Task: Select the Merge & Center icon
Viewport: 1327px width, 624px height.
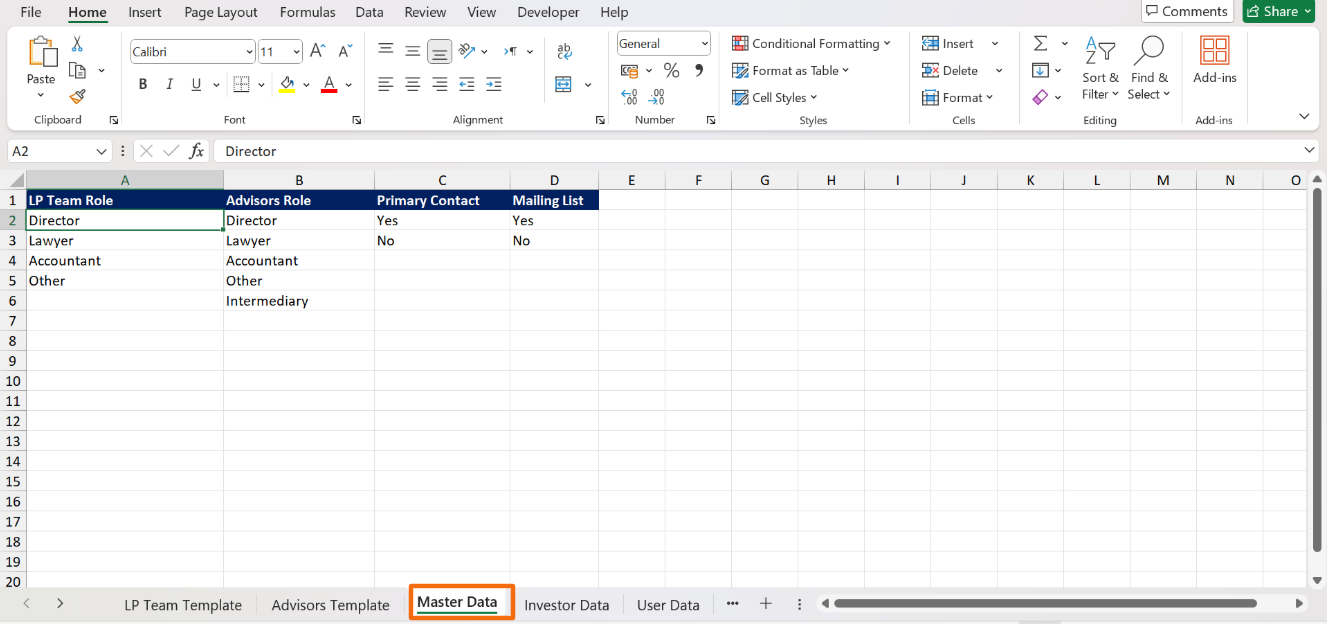Action: (x=564, y=84)
